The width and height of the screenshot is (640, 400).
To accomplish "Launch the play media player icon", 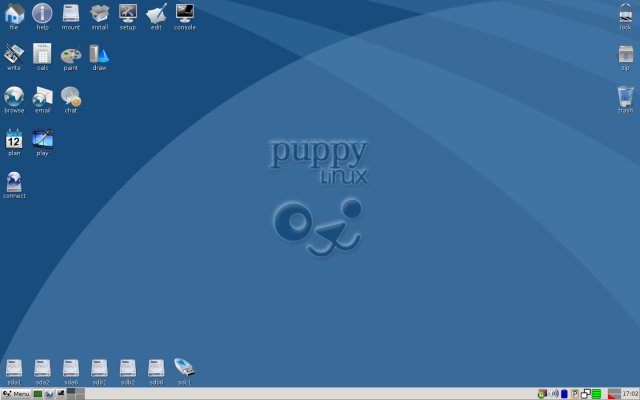I will click(42, 142).
